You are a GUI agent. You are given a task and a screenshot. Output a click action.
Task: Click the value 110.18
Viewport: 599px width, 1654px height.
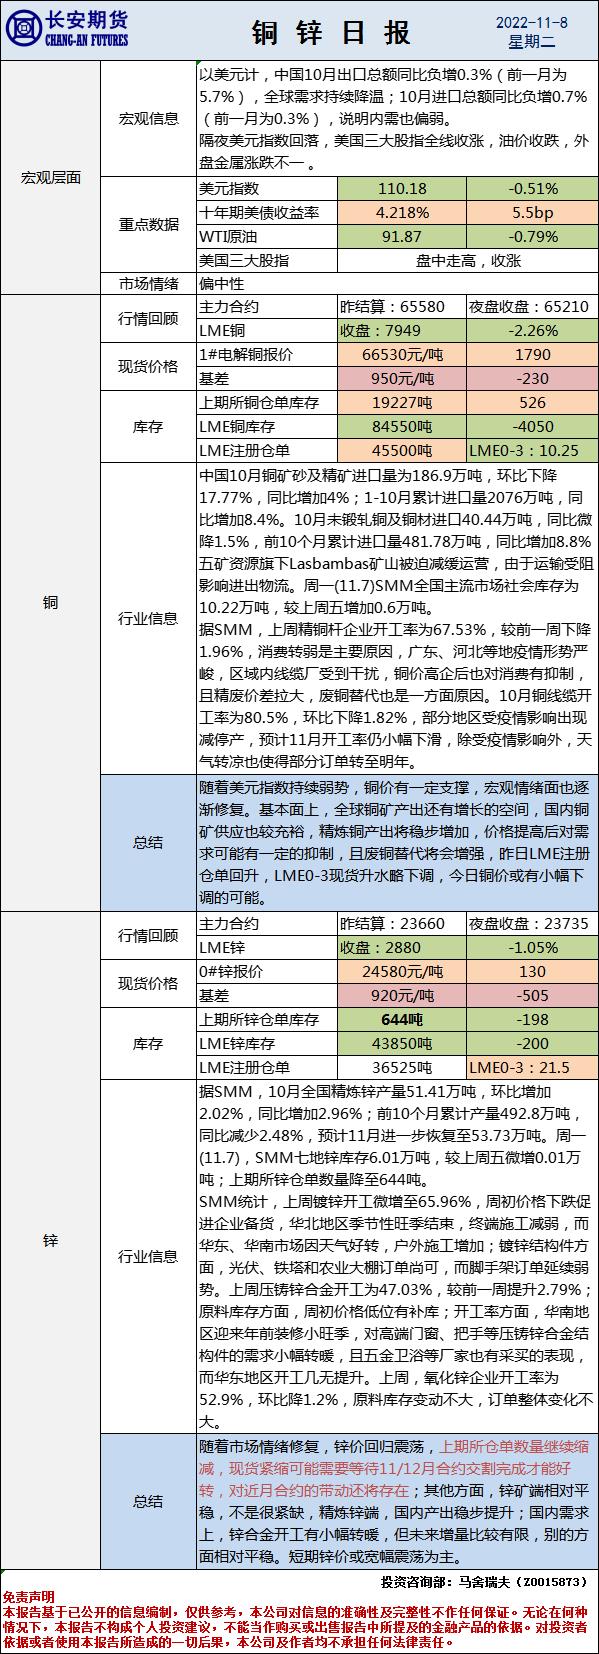(x=402, y=188)
